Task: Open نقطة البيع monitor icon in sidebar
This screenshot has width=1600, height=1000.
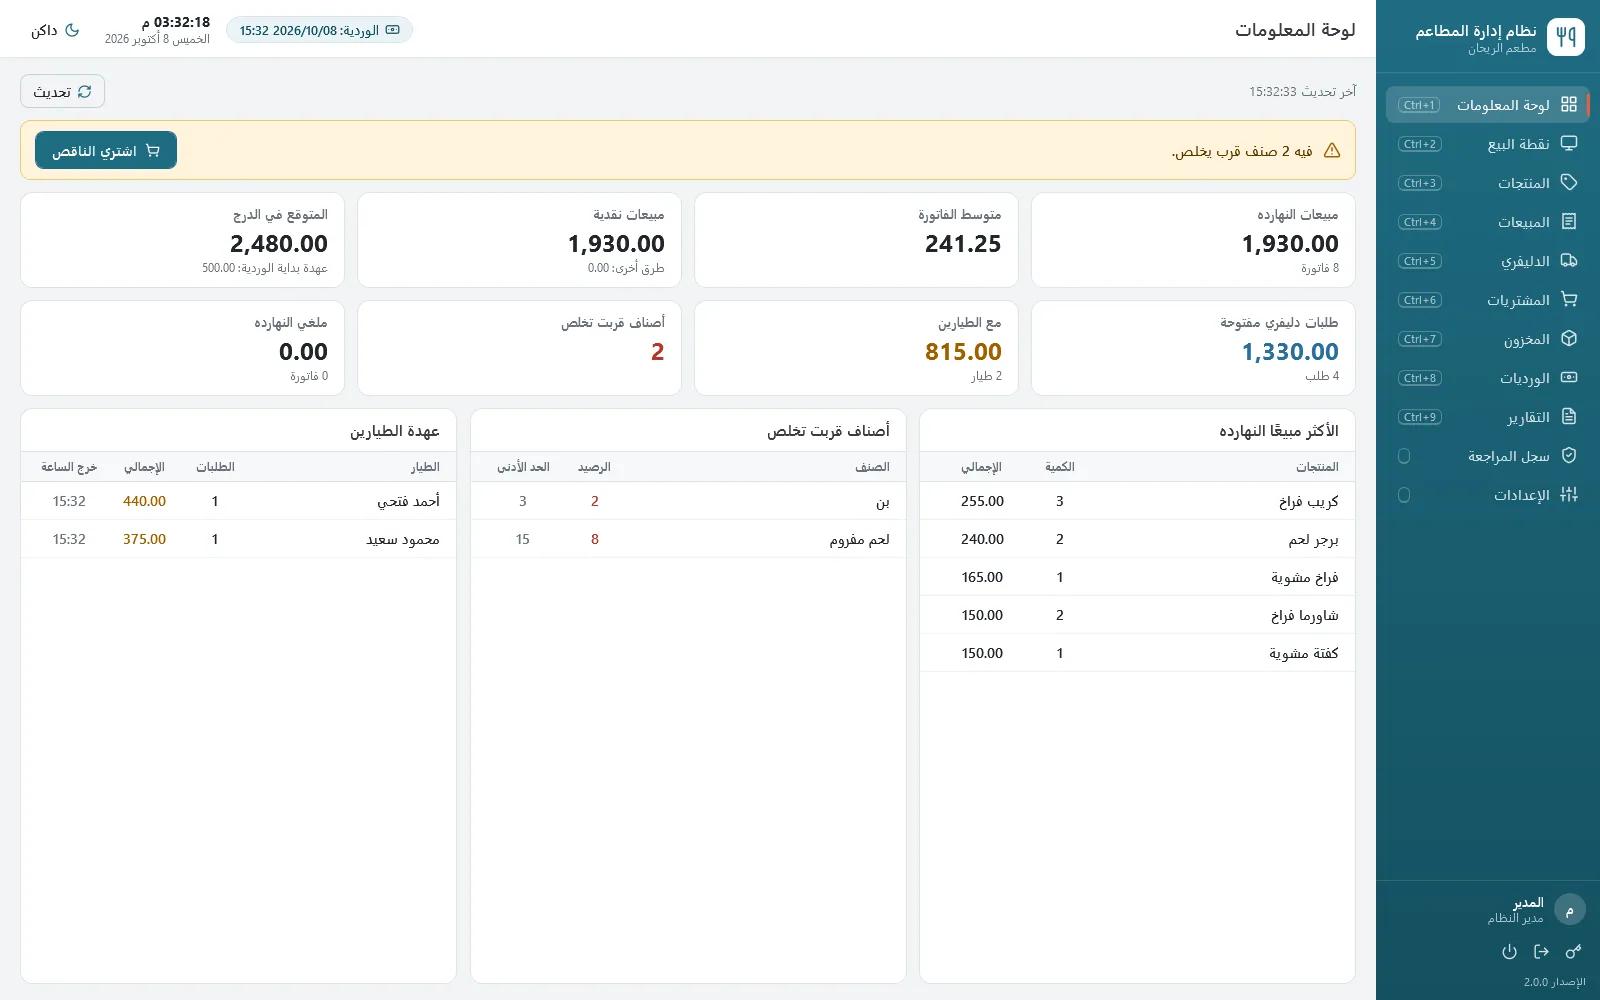Action: [x=1569, y=144]
